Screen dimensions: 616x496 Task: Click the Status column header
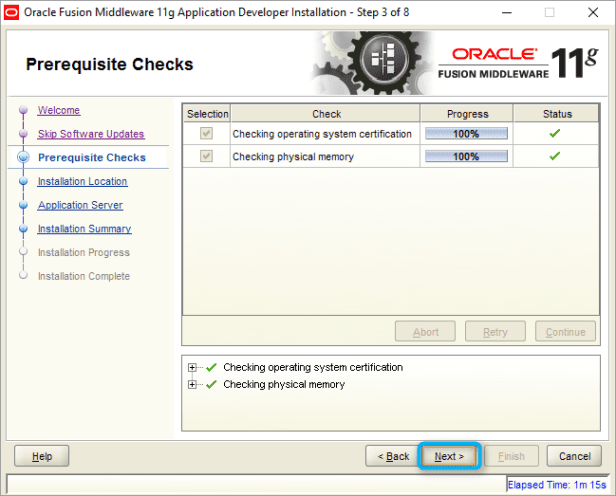557,114
